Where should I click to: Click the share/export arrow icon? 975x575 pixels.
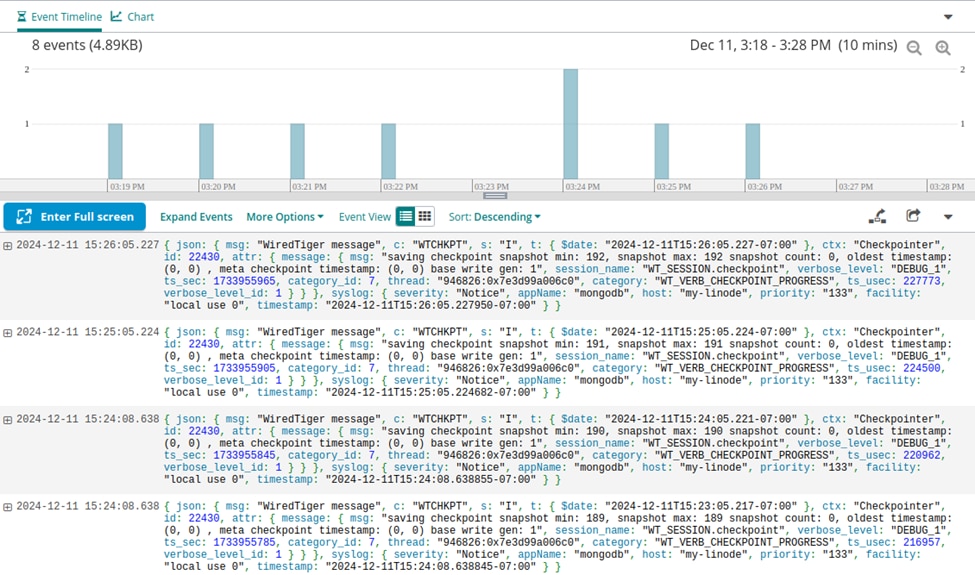[x=912, y=216]
